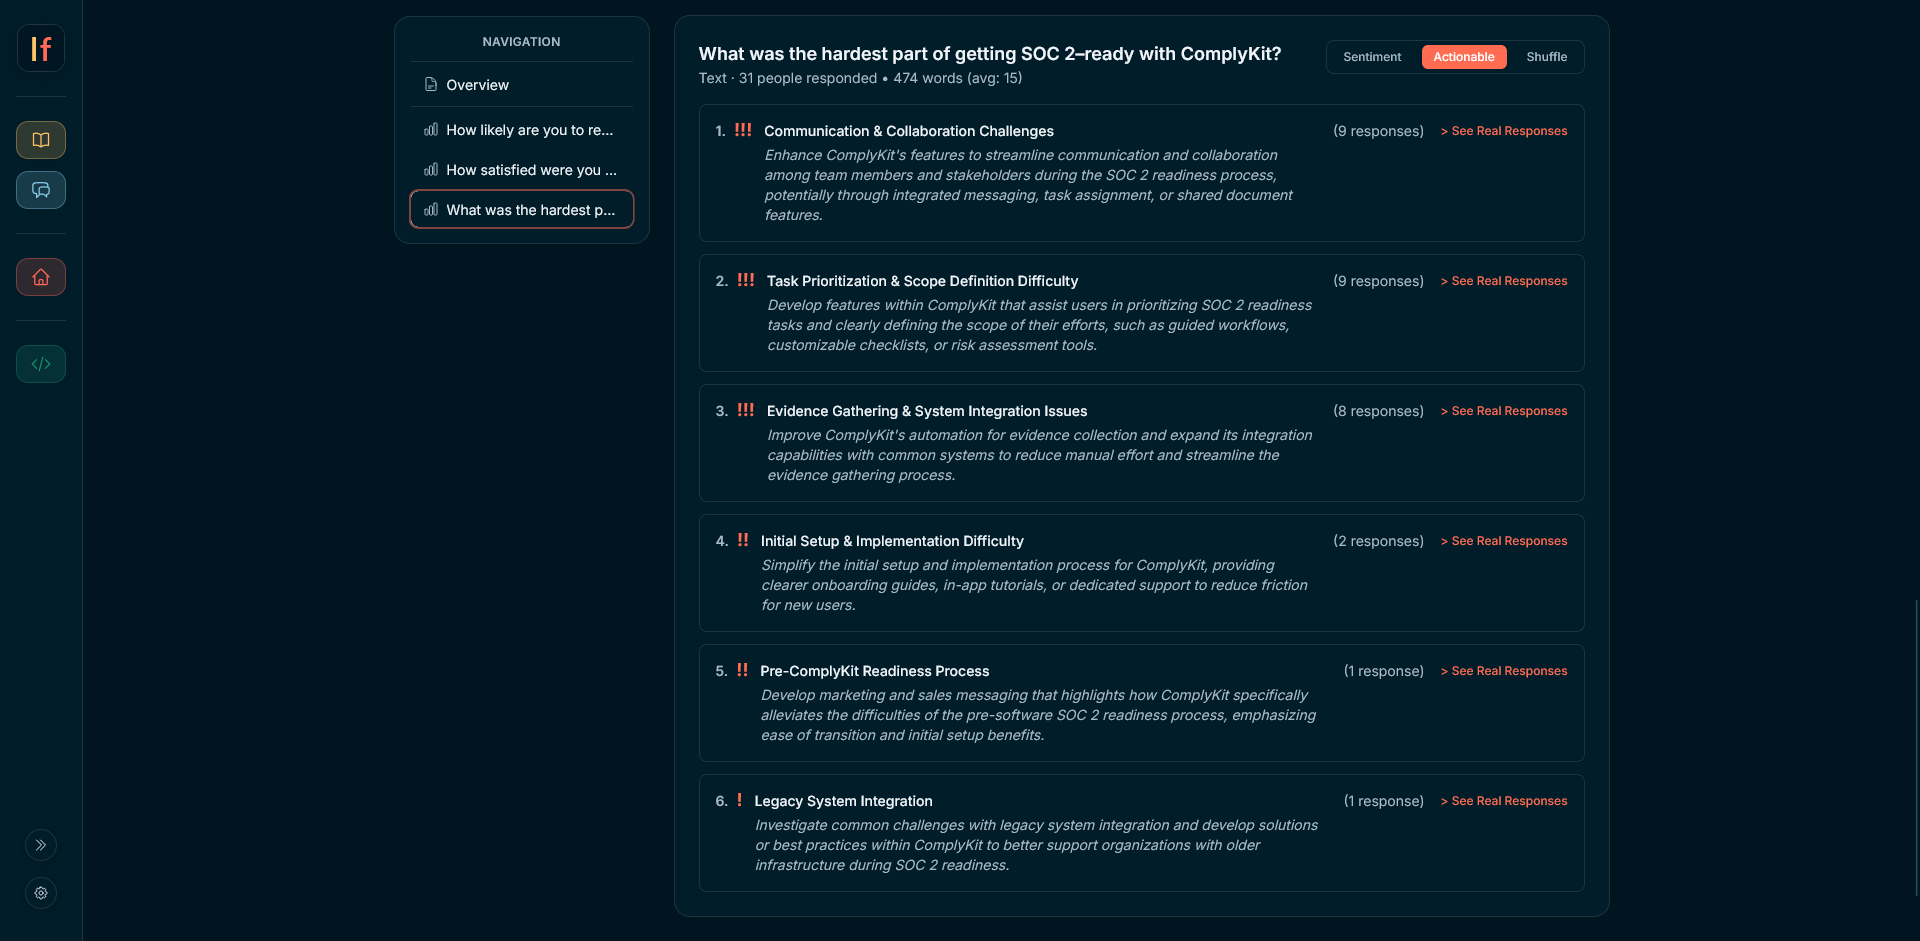
Task: Select the 'How satisfied were you' navigation item
Action: click(x=531, y=170)
